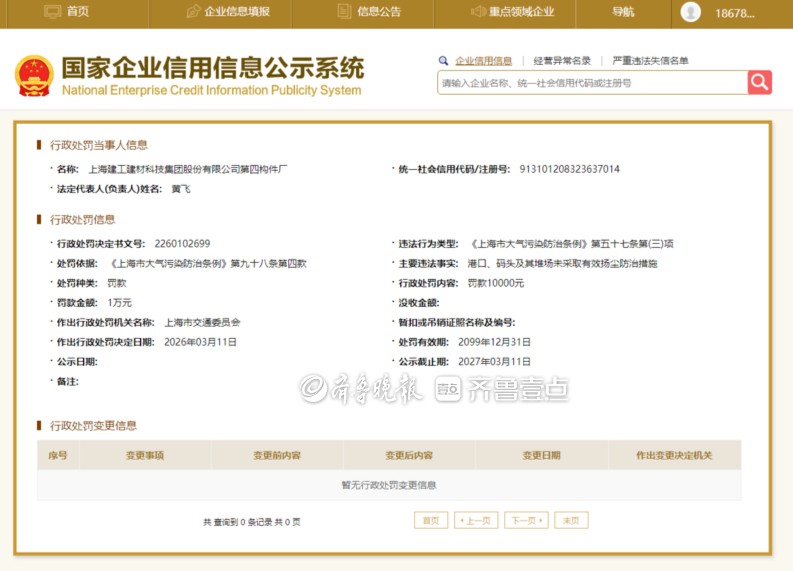Click the edit icon beside 企业信息填报

click(x=194, y=12)
